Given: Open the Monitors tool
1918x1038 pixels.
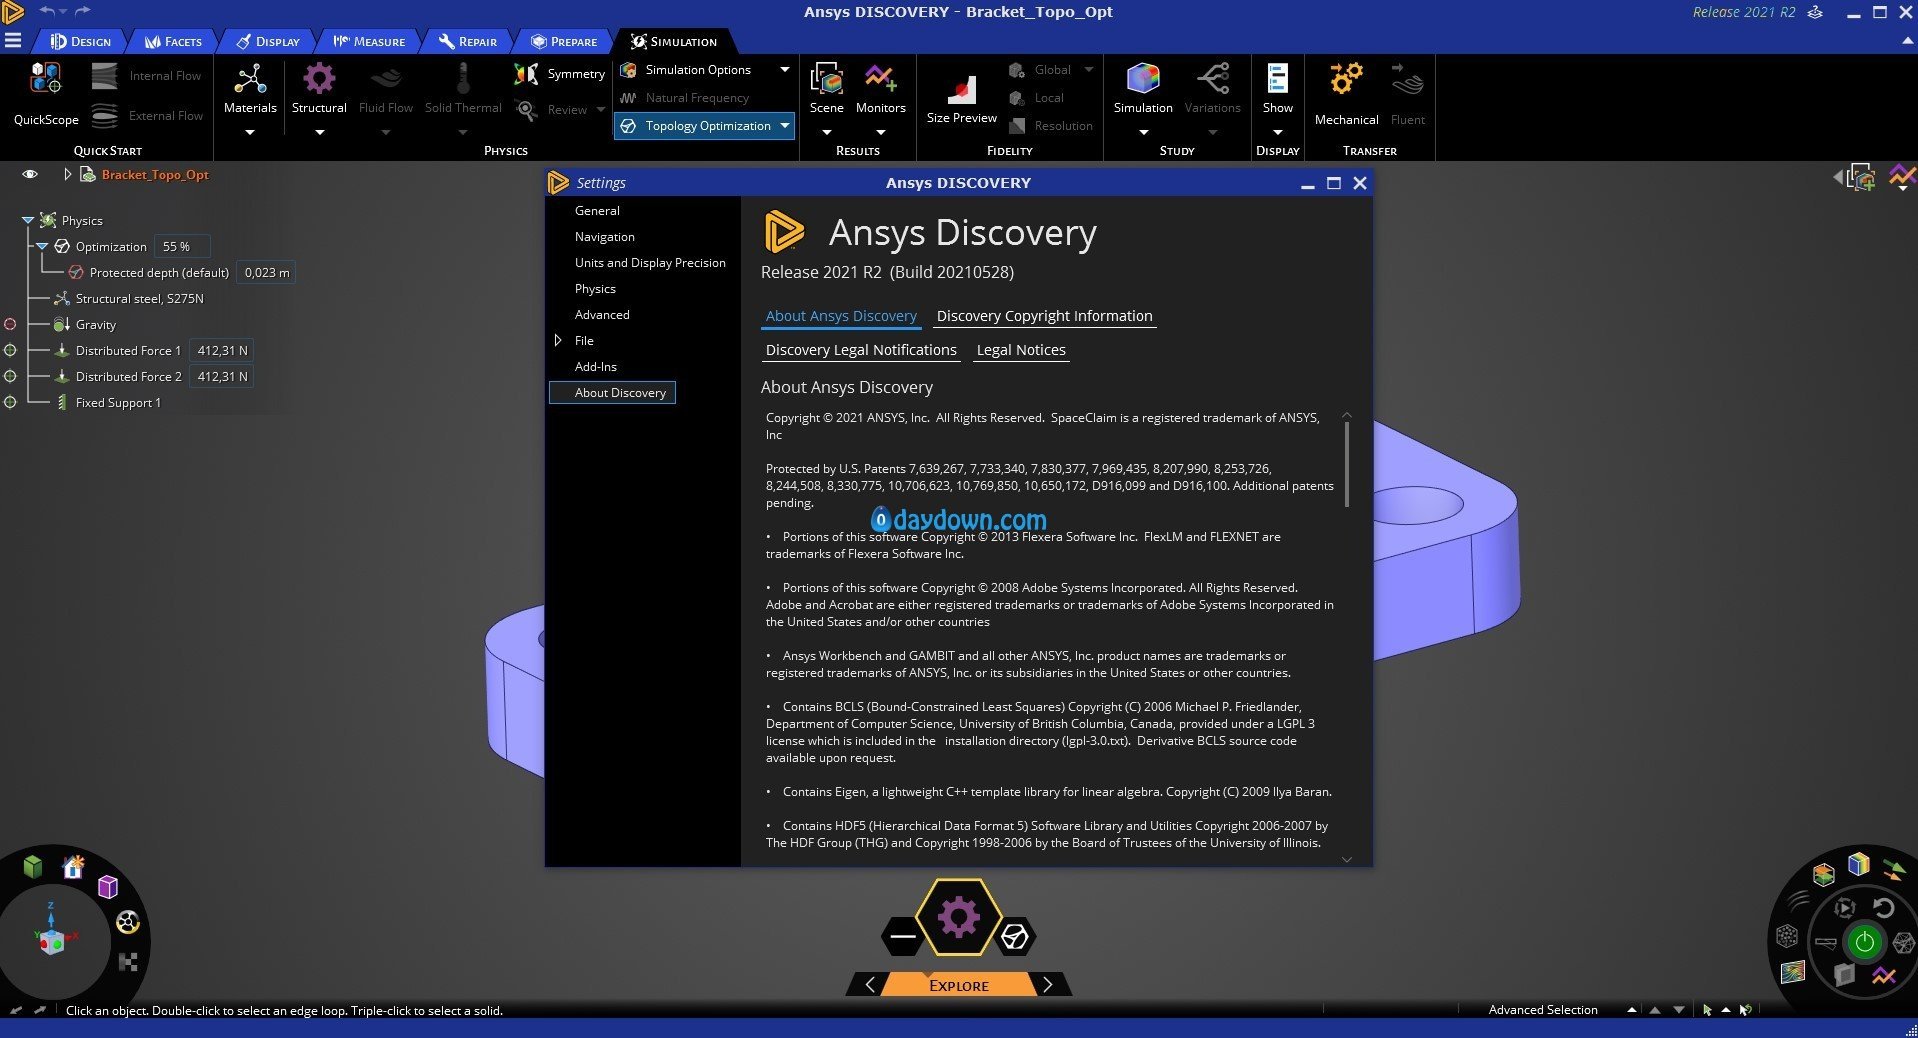Looking at the screenshot, I should click(881, 88).
